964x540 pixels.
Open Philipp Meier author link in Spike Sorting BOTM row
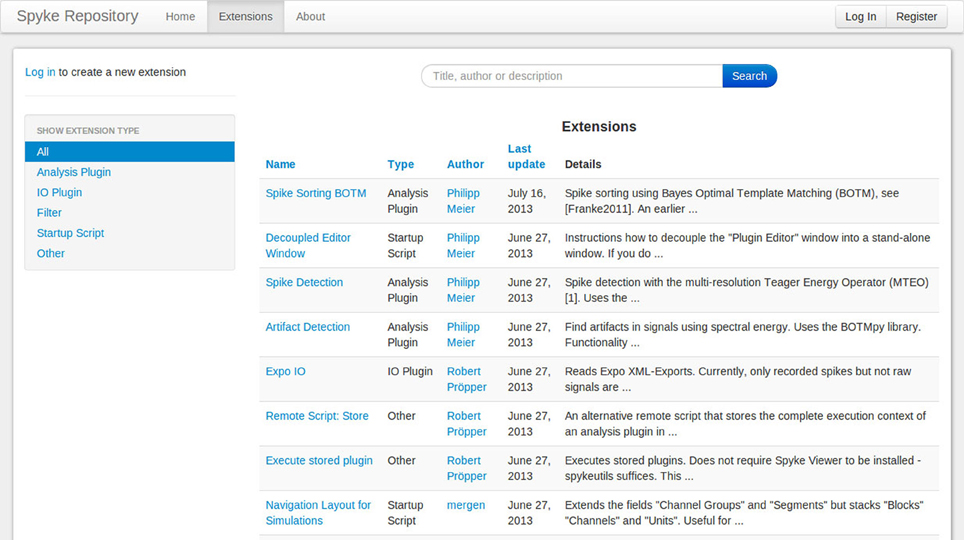pyautogui.click(x=463, y=201)
